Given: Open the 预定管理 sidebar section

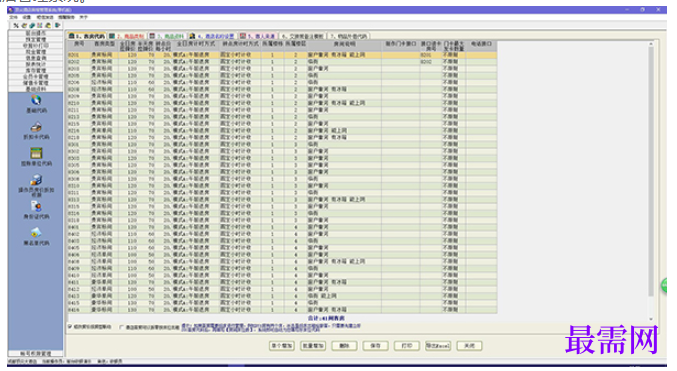Looking at the screenshot, I should tap(36, 39).
